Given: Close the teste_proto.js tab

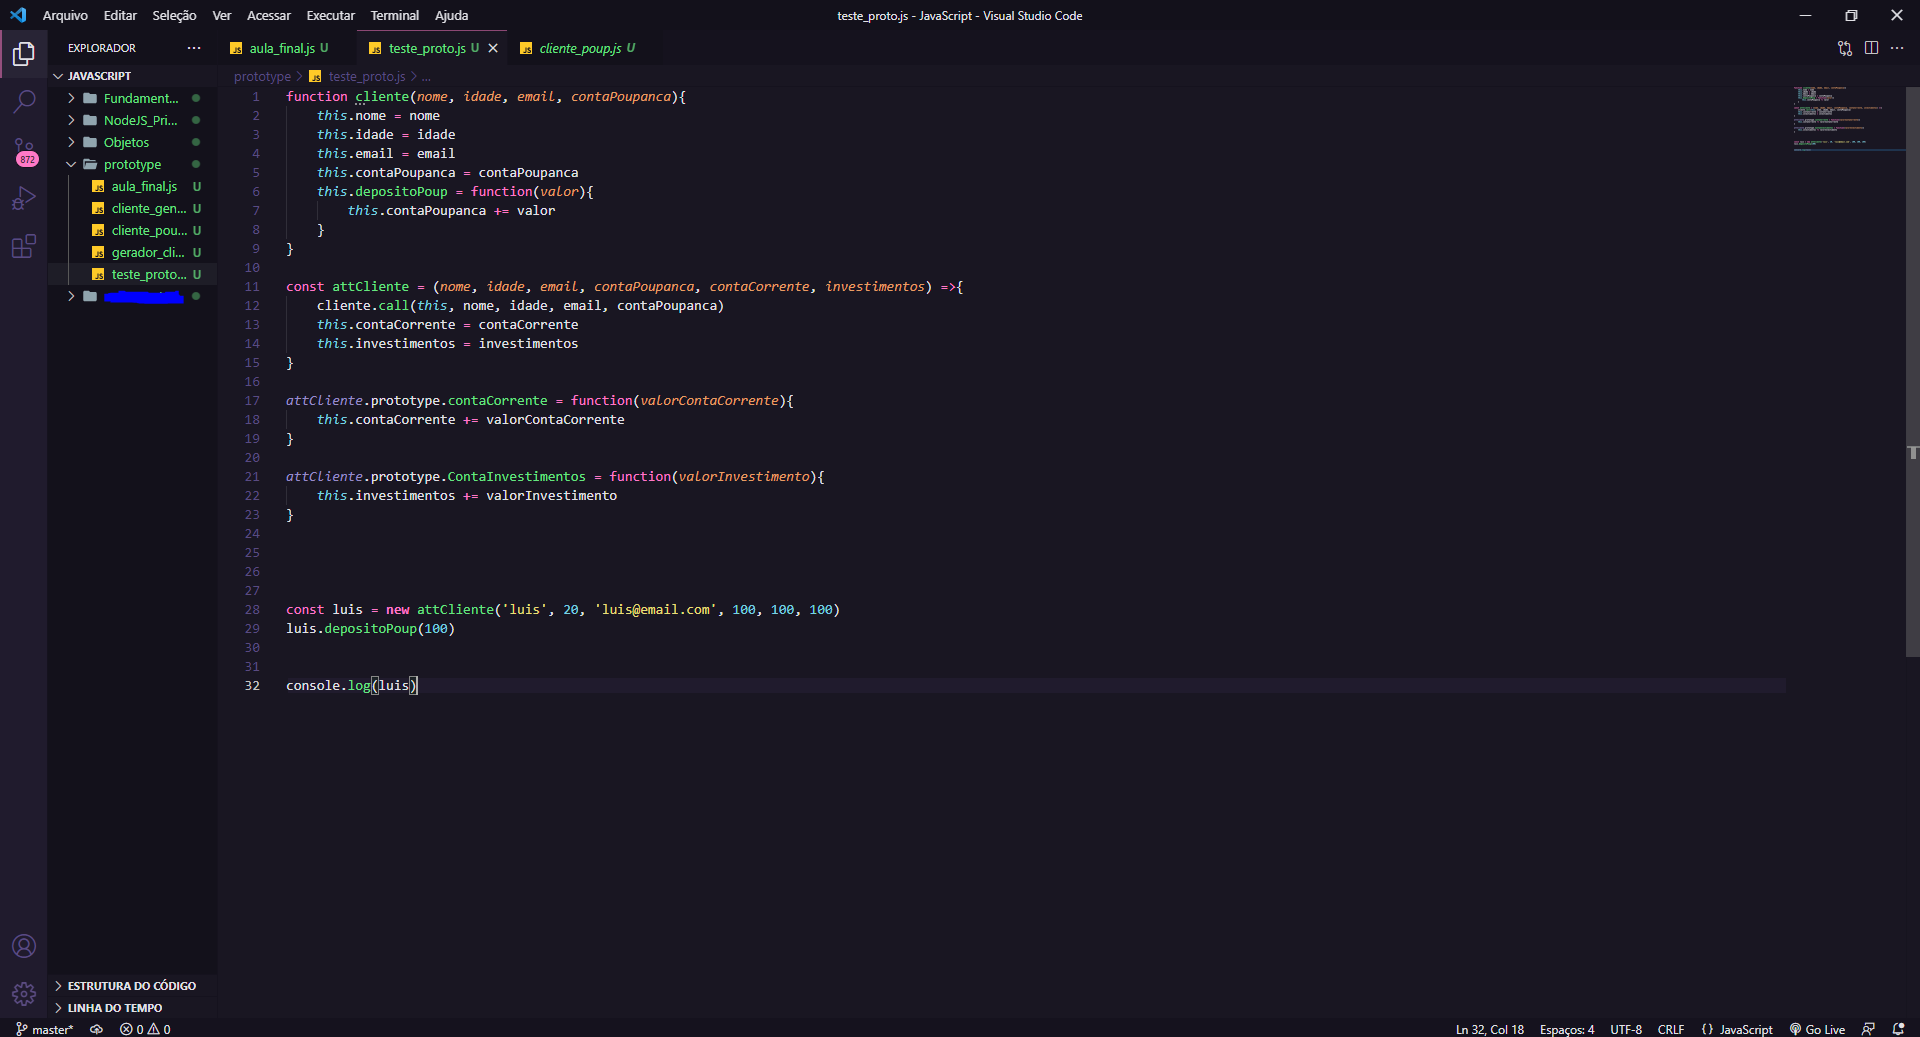Looking at the screenshot, I should point(493,48).
